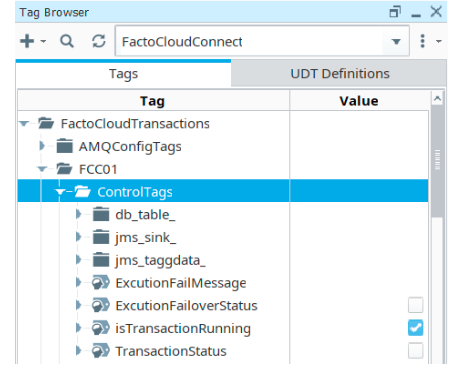Select the db_table_ folder icon
The image size is (462, 377).
coord(101,214)
